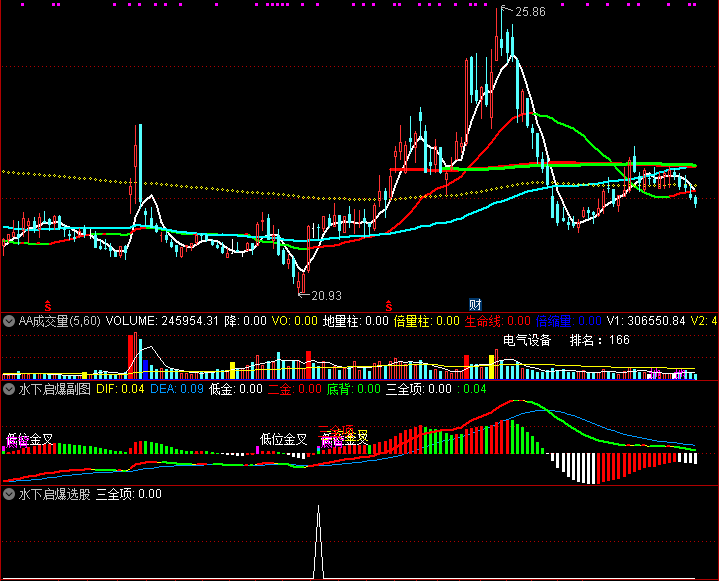Select the 低金: 0.00 readout
Viewport: 719px width, 581px height.
click(x=236, y=389)
